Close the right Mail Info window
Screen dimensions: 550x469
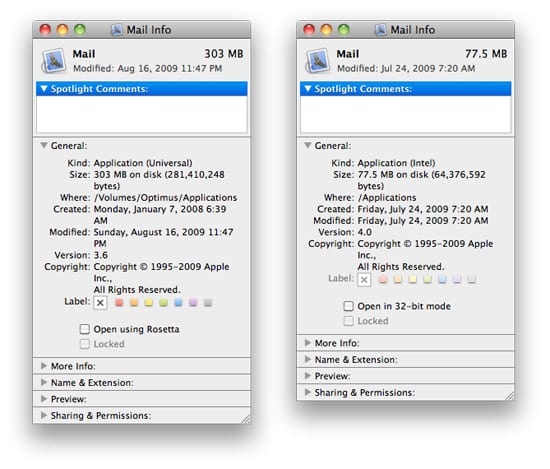(x=309, y=29)
